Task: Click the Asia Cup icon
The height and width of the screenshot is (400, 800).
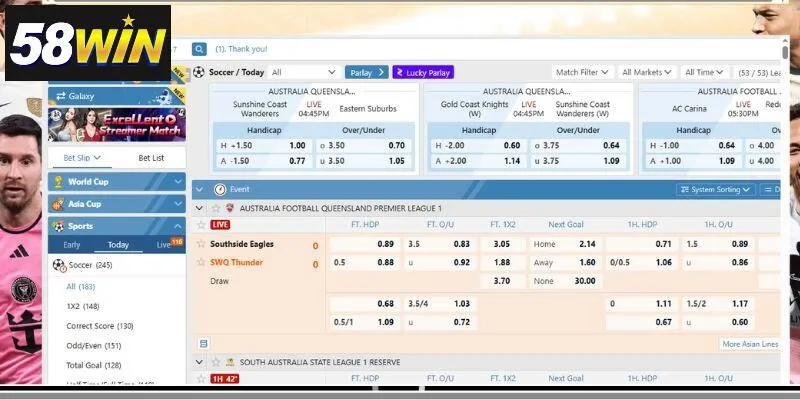Action: 58,204
